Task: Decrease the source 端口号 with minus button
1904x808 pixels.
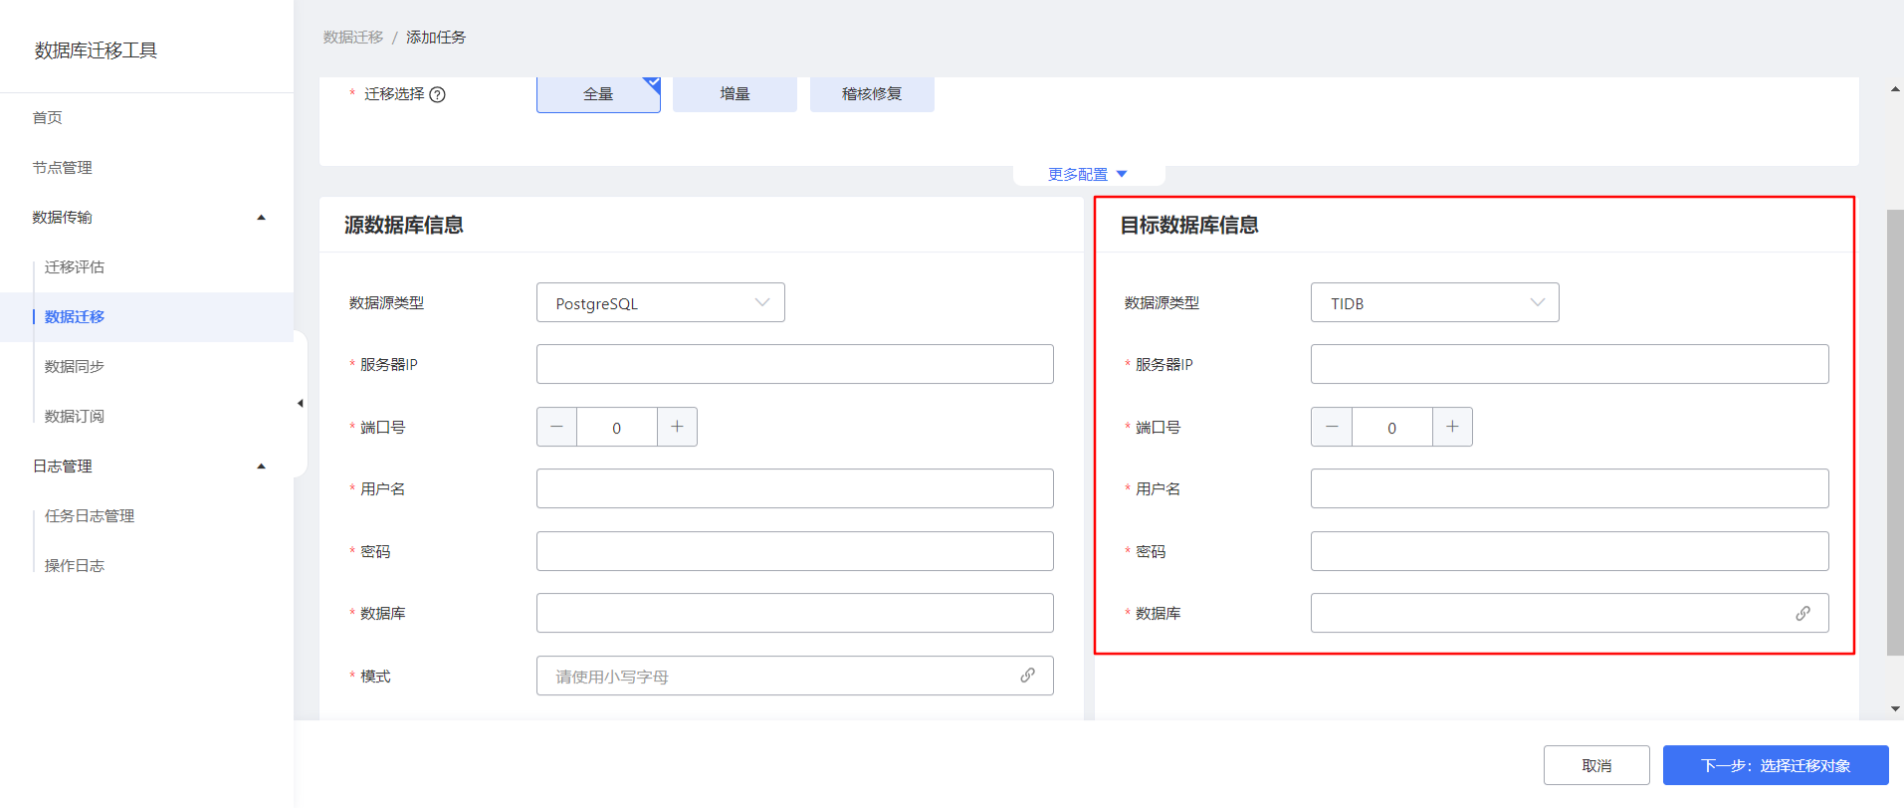Action: [x=557, y=427]
